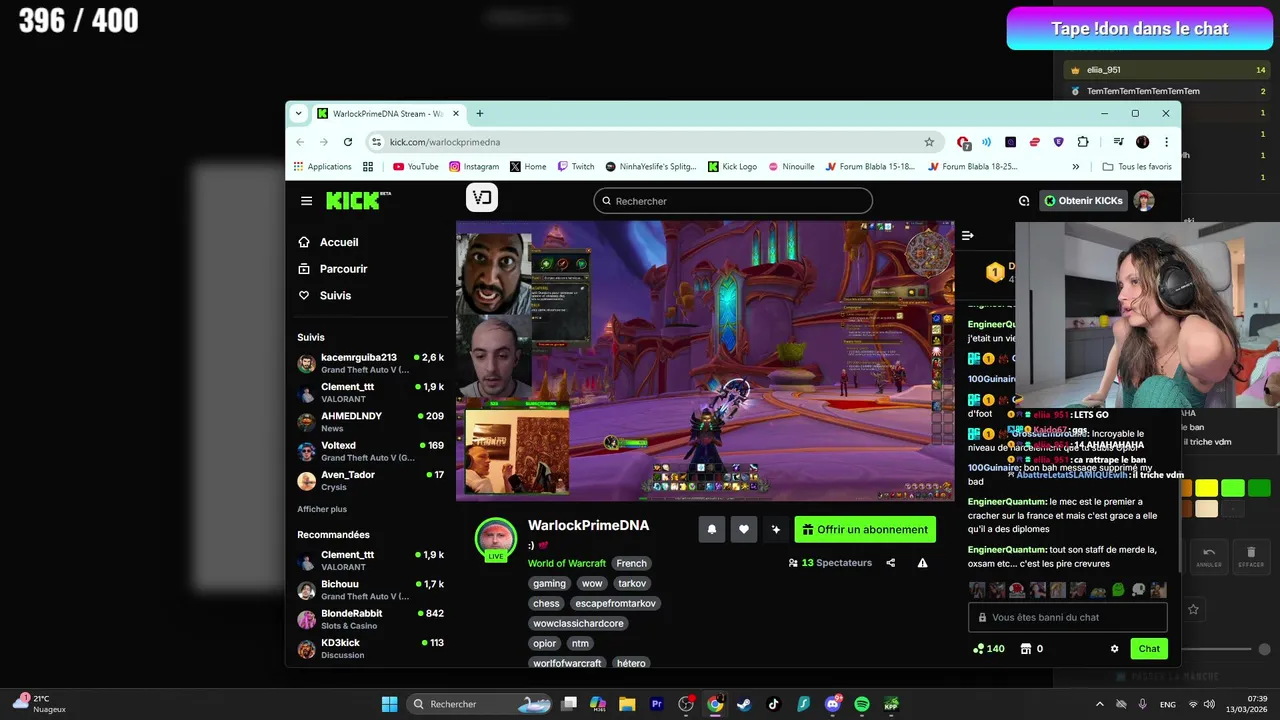Viewport: 1280px width, 720px height.
Task: Show hidden bookmarks with the double chevron
Action: [1076, 167]
